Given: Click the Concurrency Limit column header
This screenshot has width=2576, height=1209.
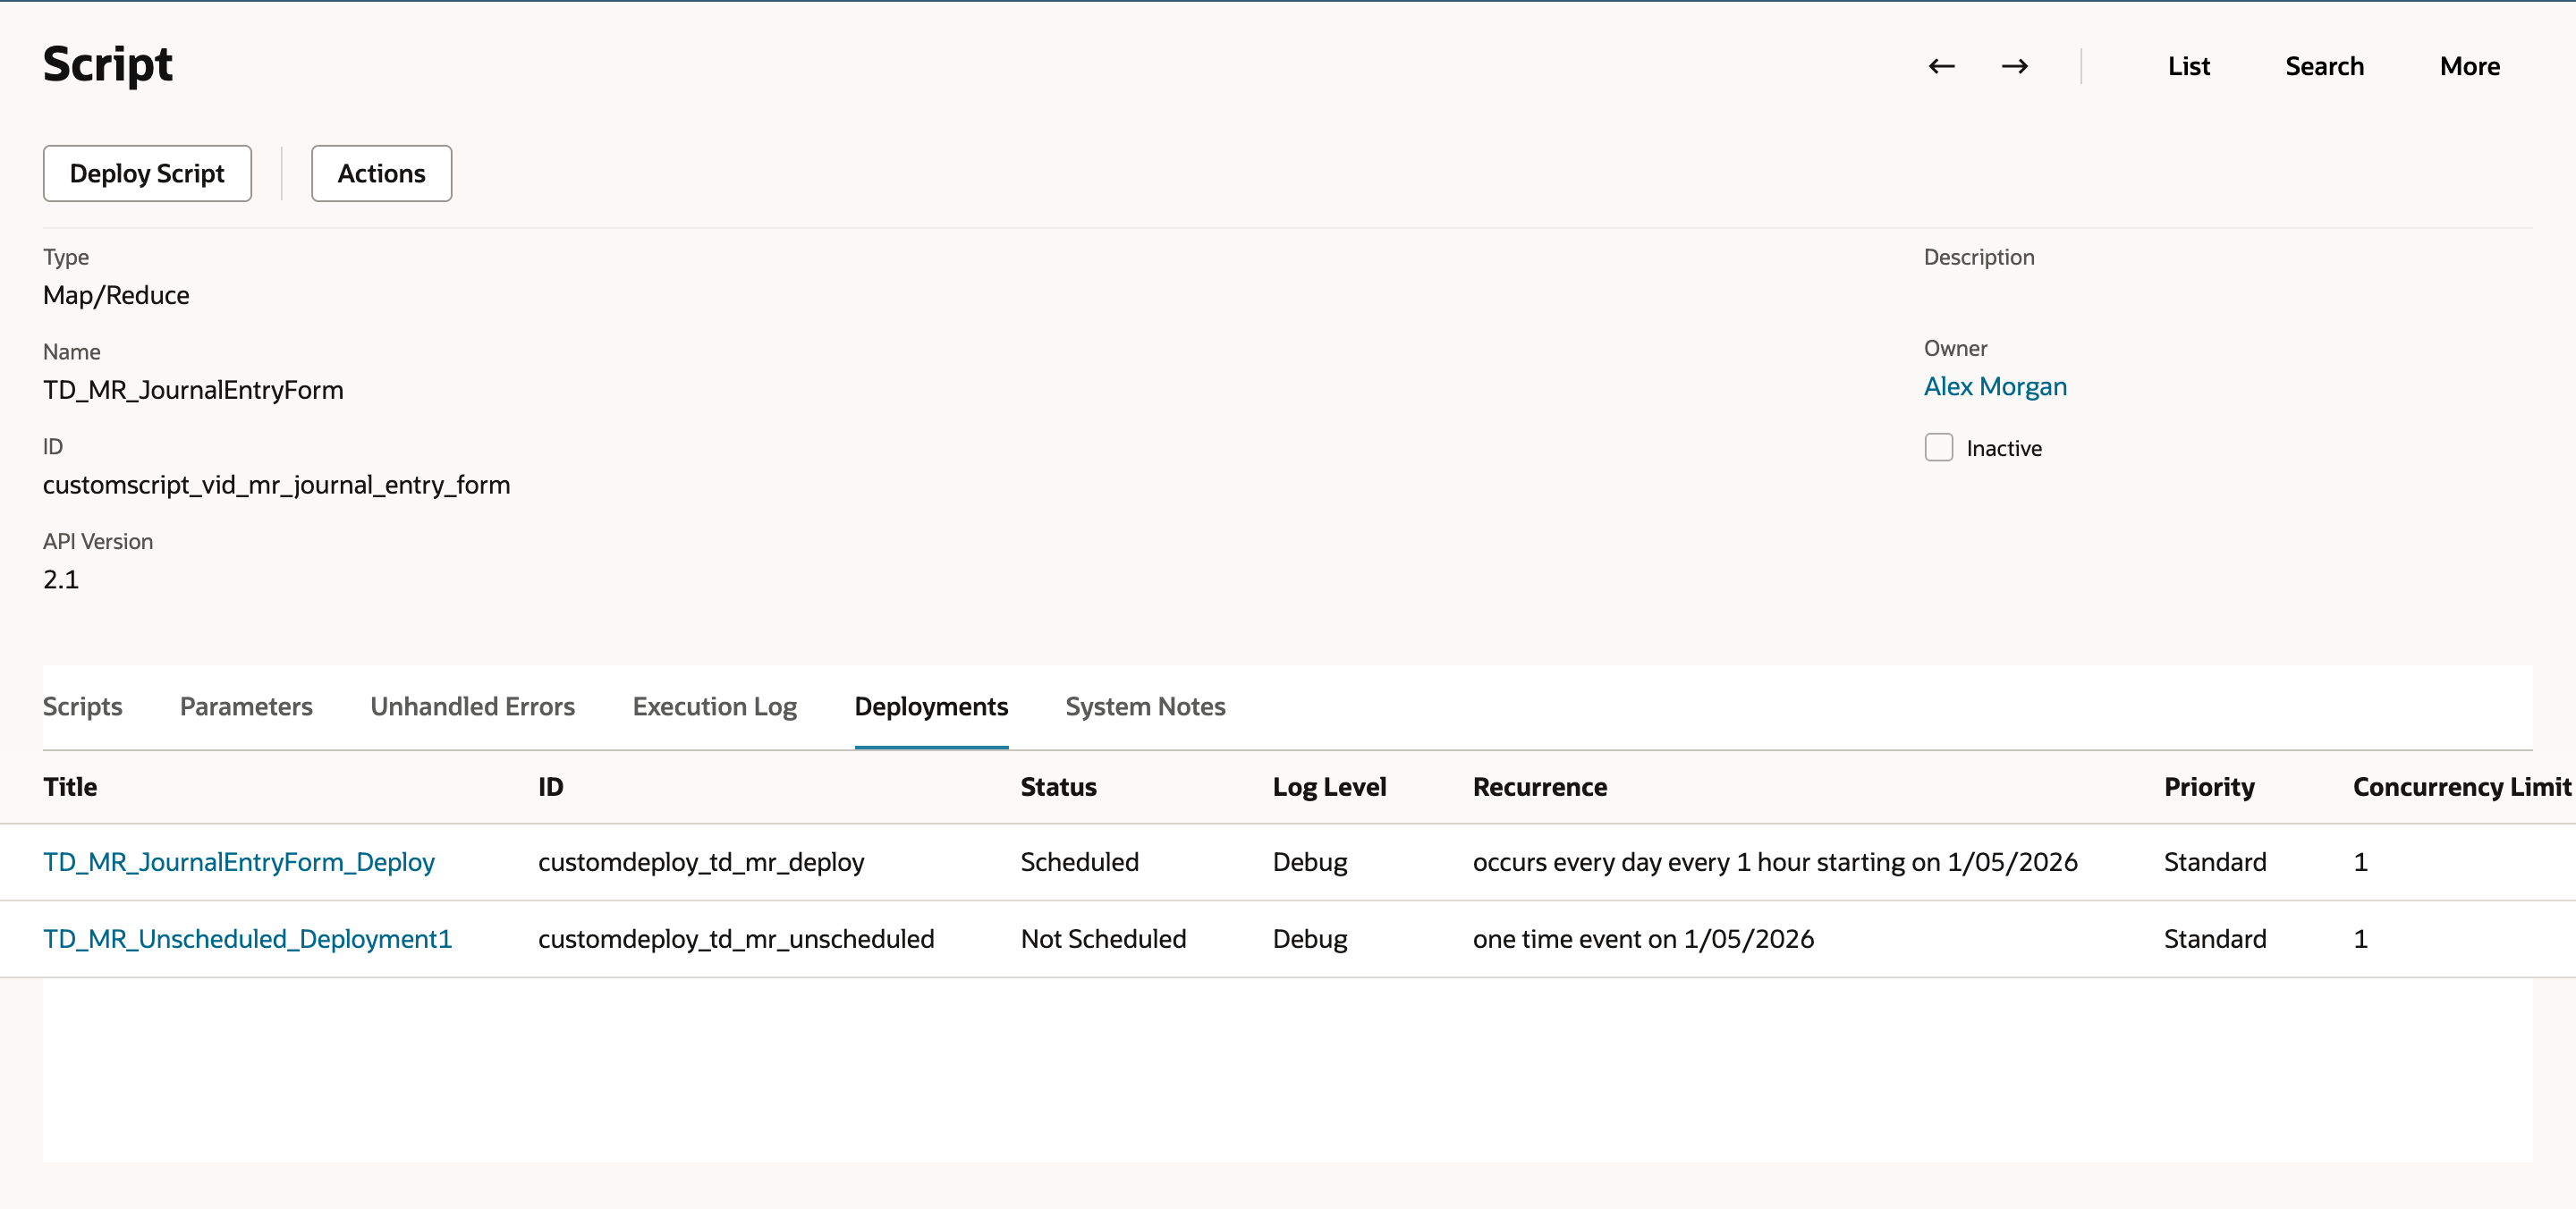Looking at the screenshot, I should (x=2461, y=787).
